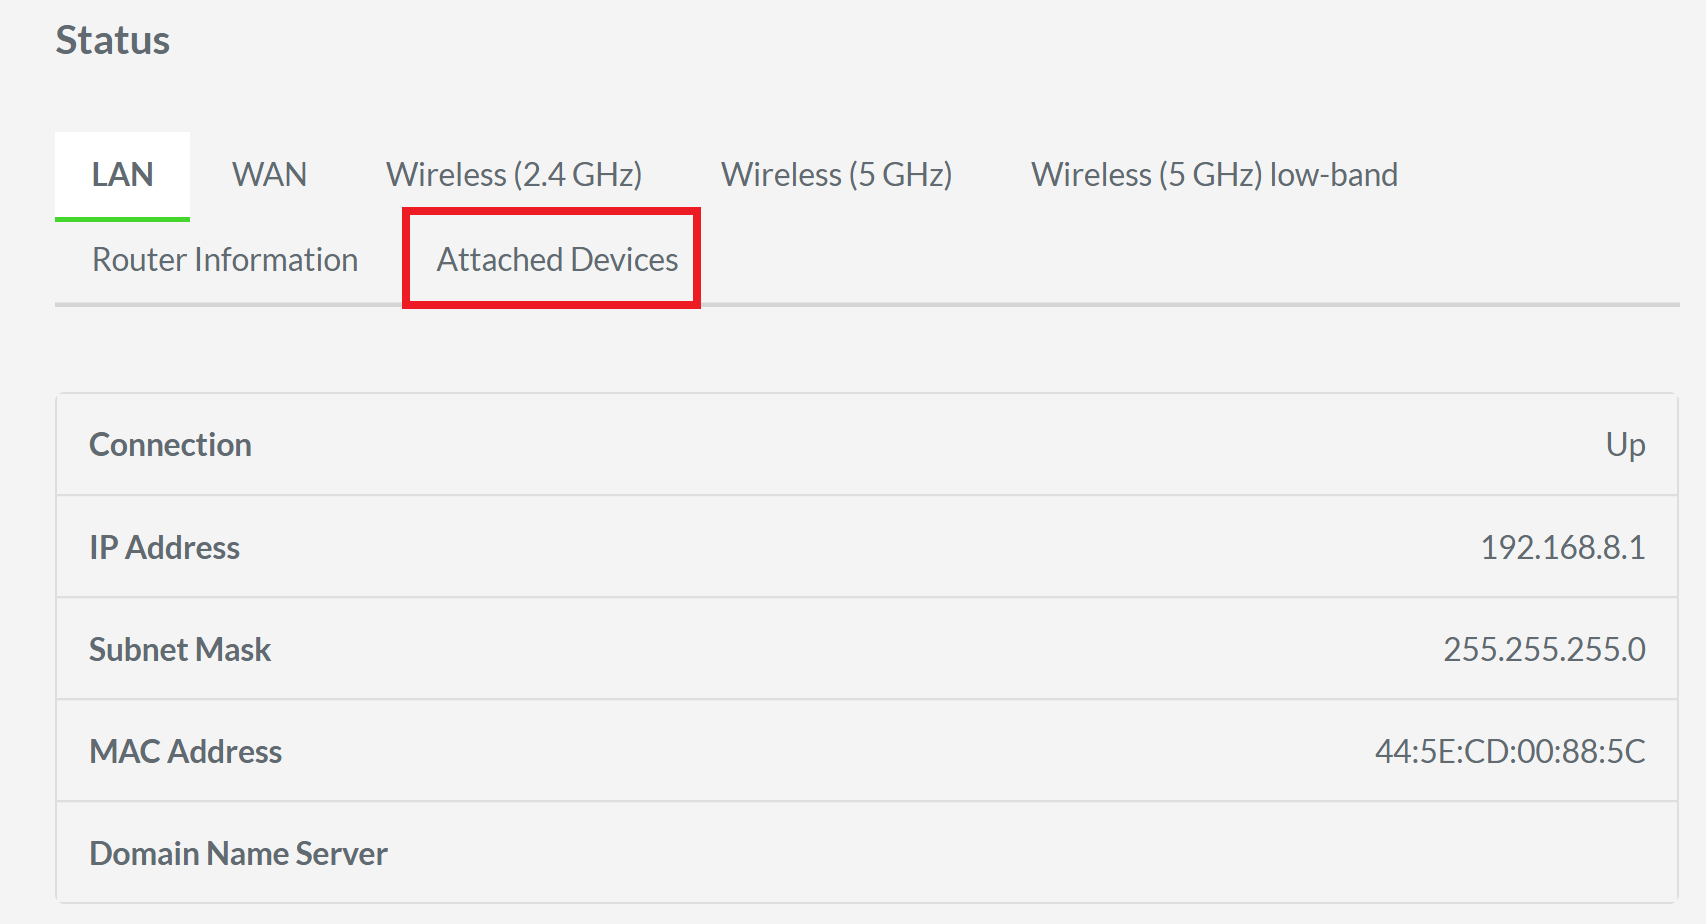
Task: Select the IP address value 192.168.8.1
Action: pyautogui.click(x=1564, y=547)
